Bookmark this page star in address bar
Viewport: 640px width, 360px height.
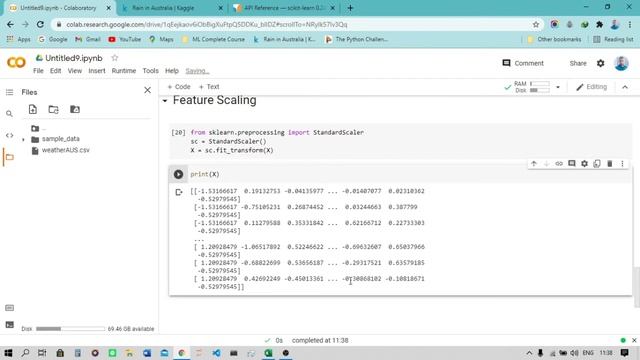pyautogui.click(x=536, y=24)
